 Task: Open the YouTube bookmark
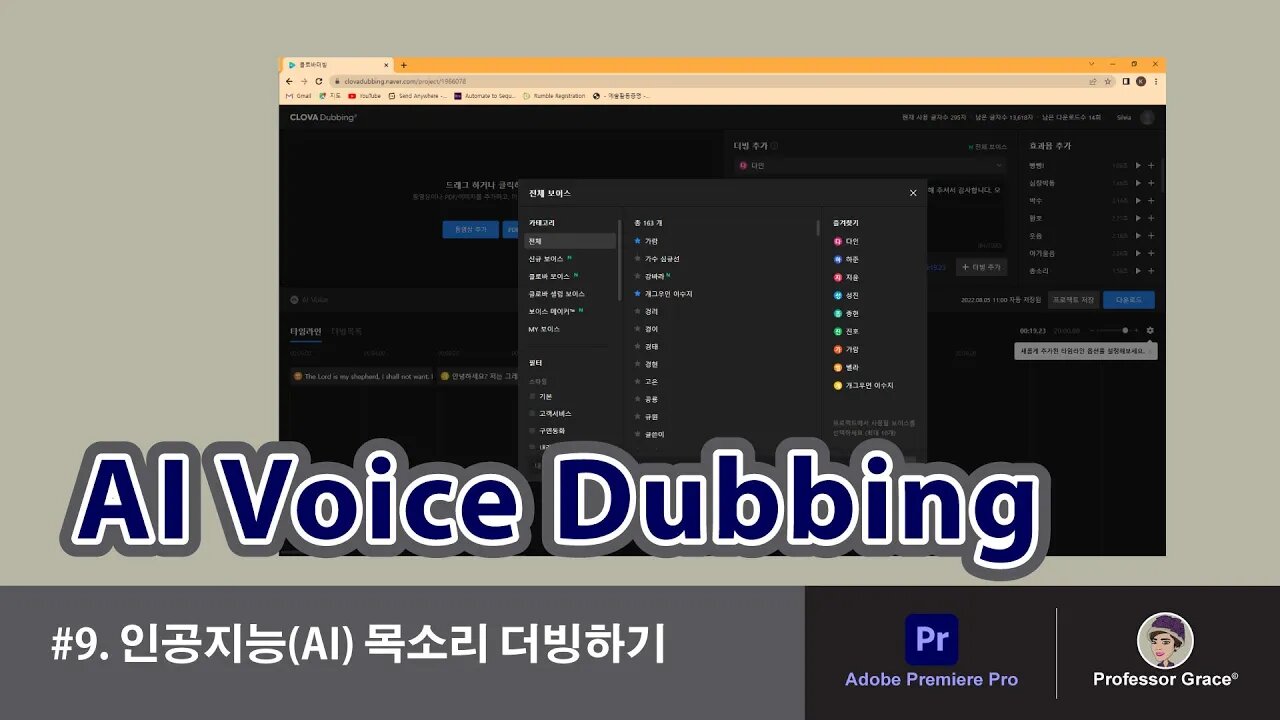[x=364, y=96]
